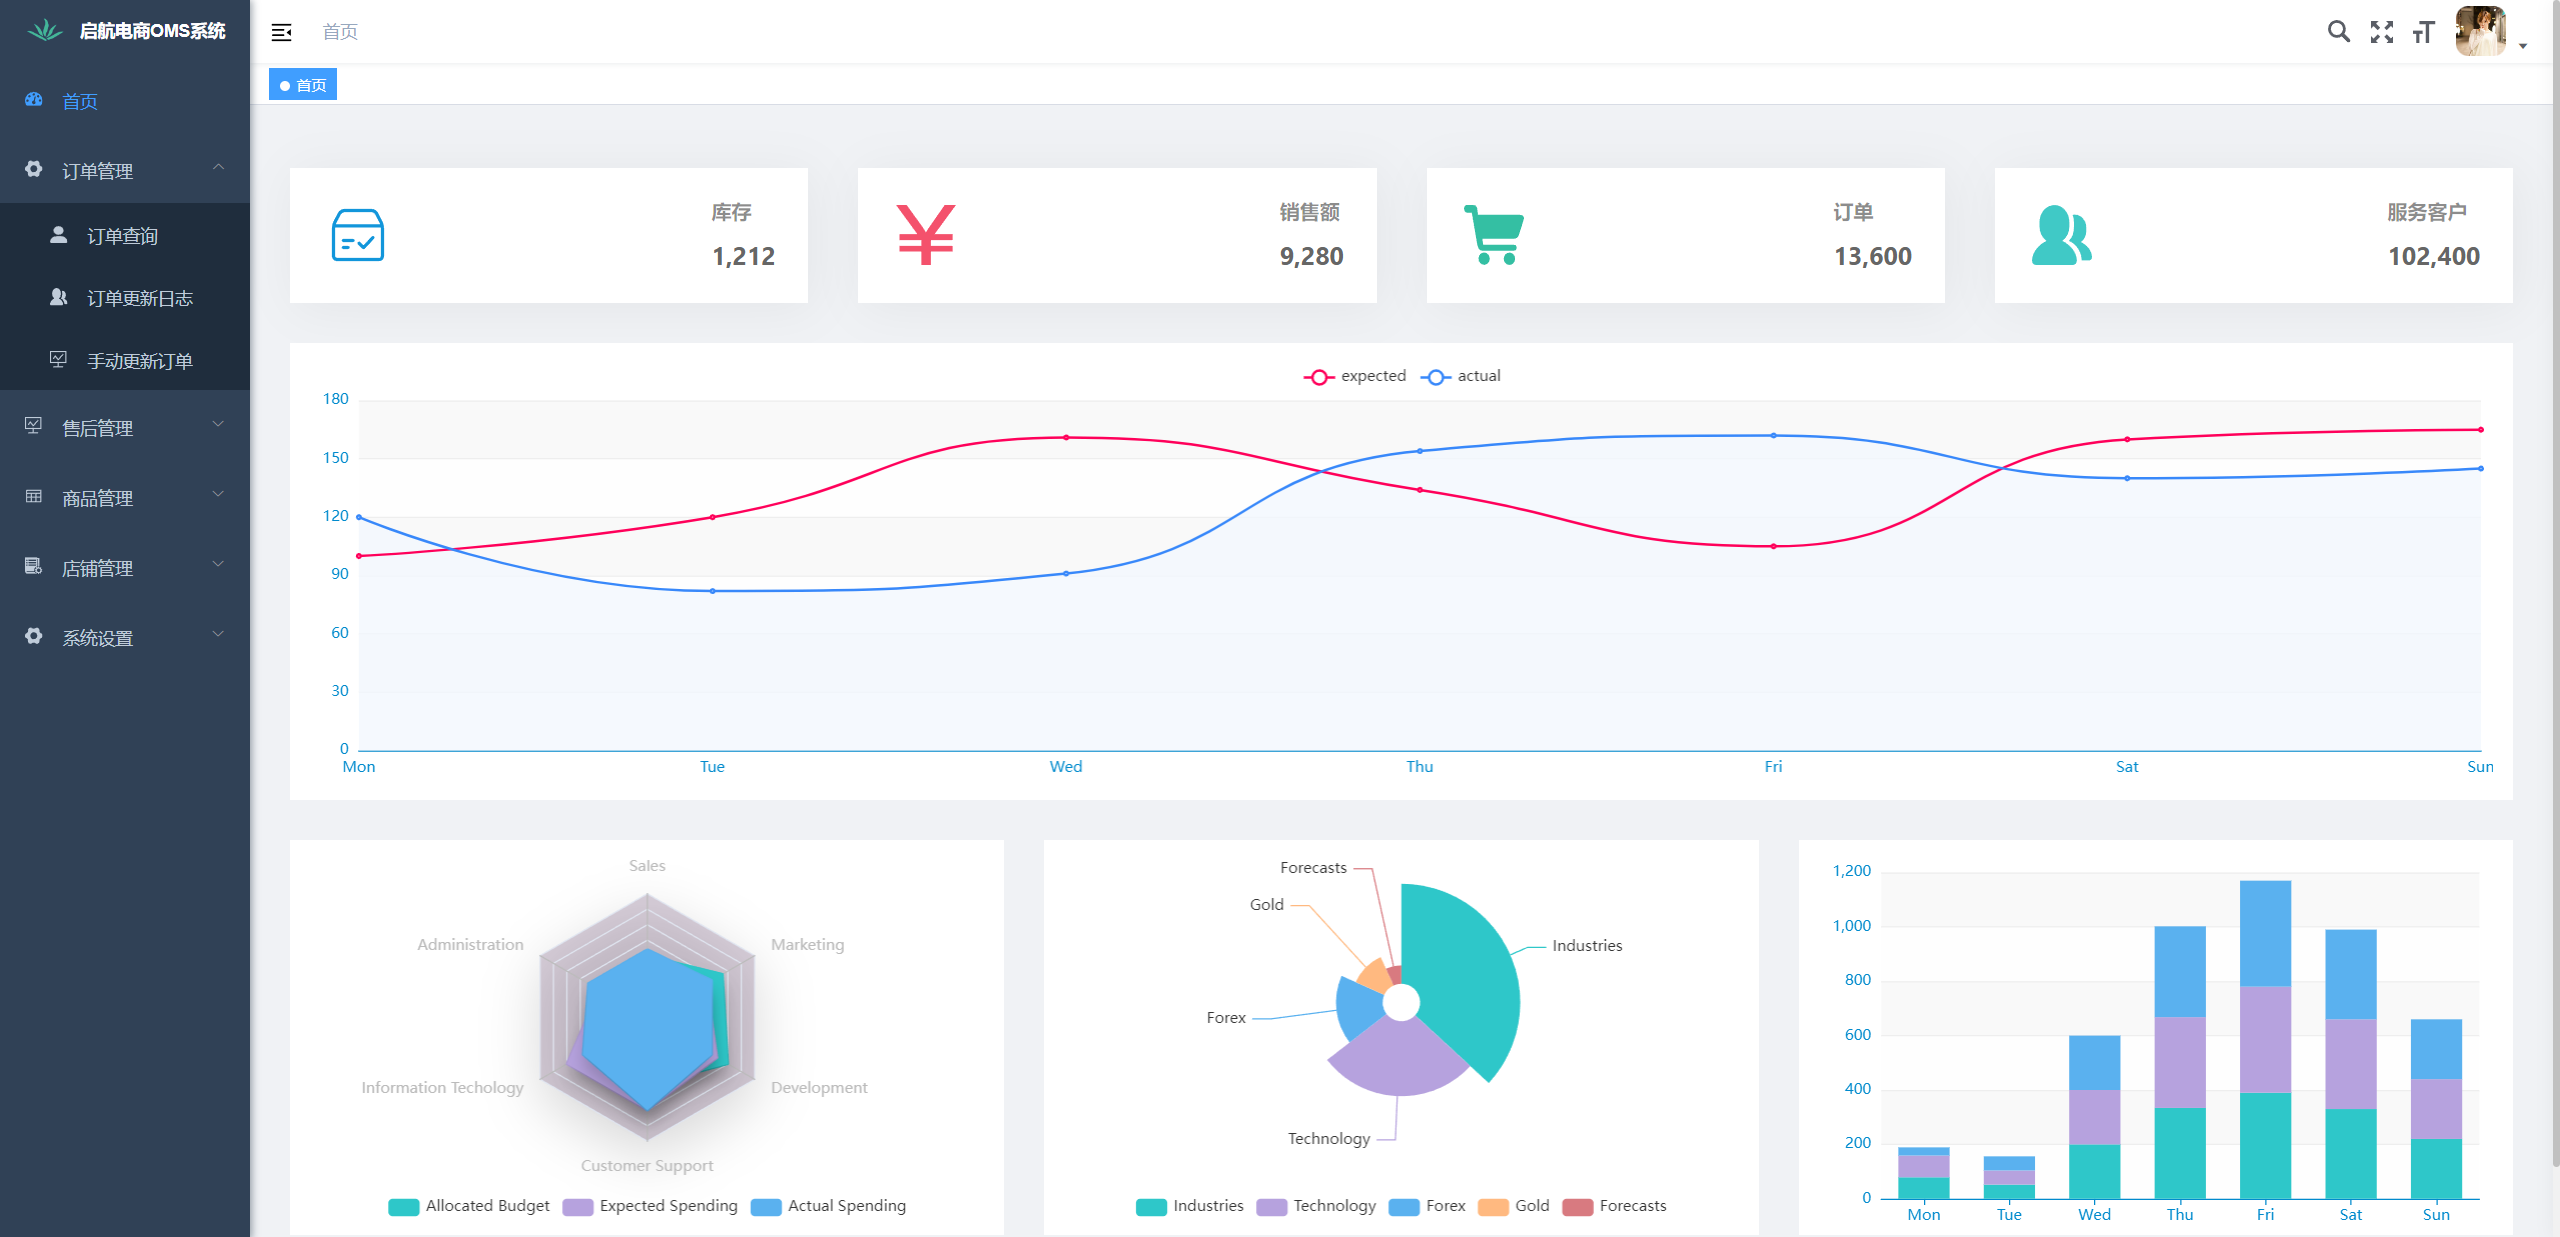Open the search magnifier icon
Viewport: 2560px width, 1237px height.
coord(2338,32)
